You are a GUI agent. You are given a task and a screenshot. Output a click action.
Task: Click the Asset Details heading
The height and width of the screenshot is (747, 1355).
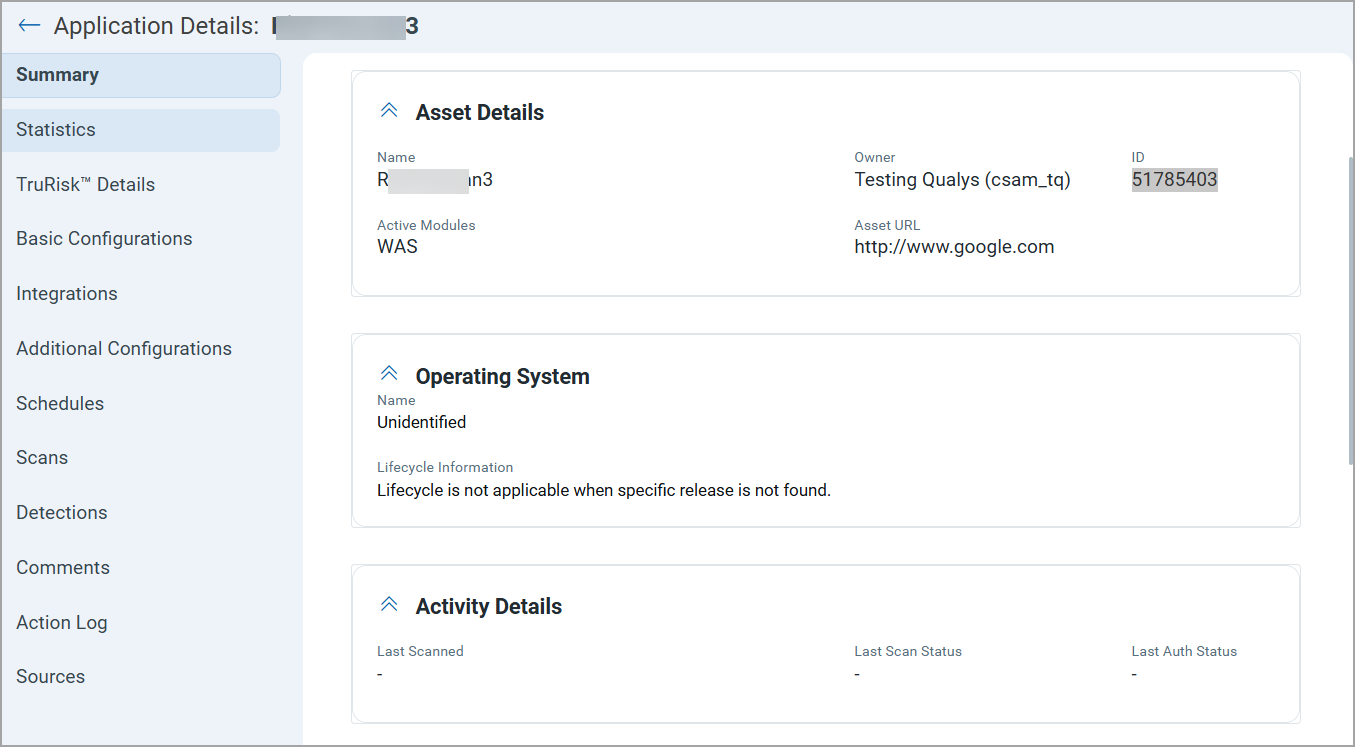tap(480, 113)
